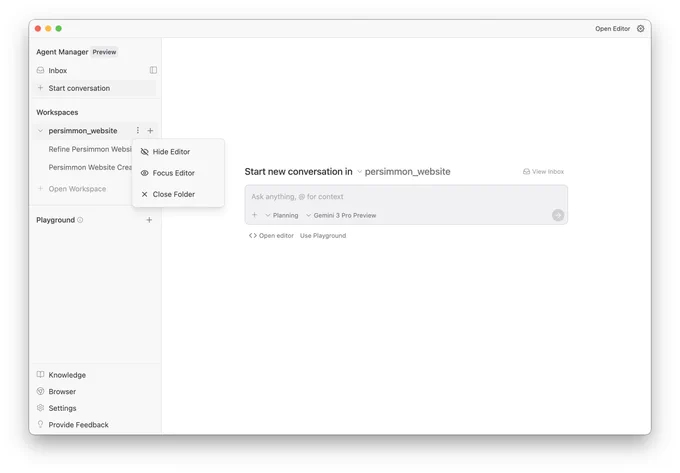
Task: Click the Workspaces section heading
Action: [57, 112]
